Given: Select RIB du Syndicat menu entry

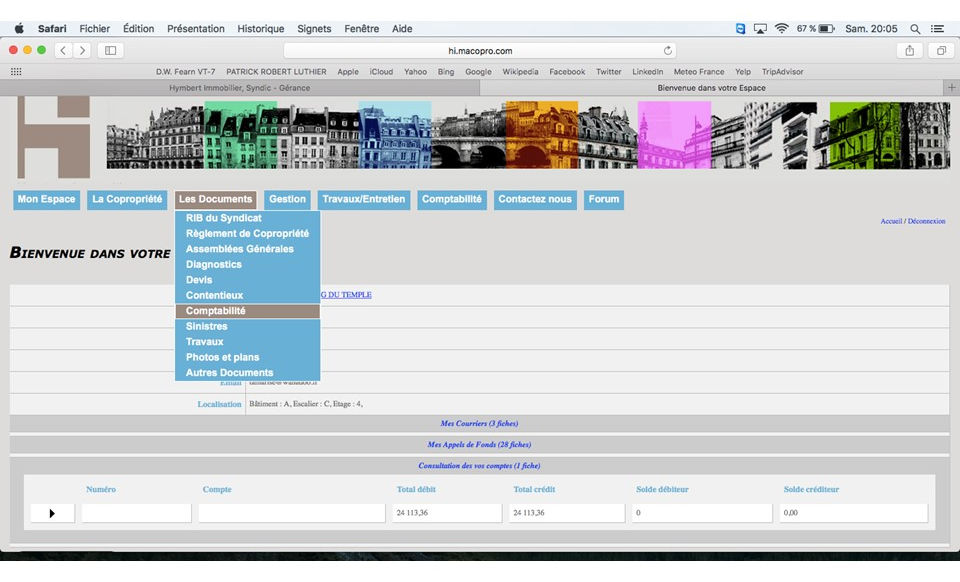Looking at the screenshot, I should (x=247, y=218).
